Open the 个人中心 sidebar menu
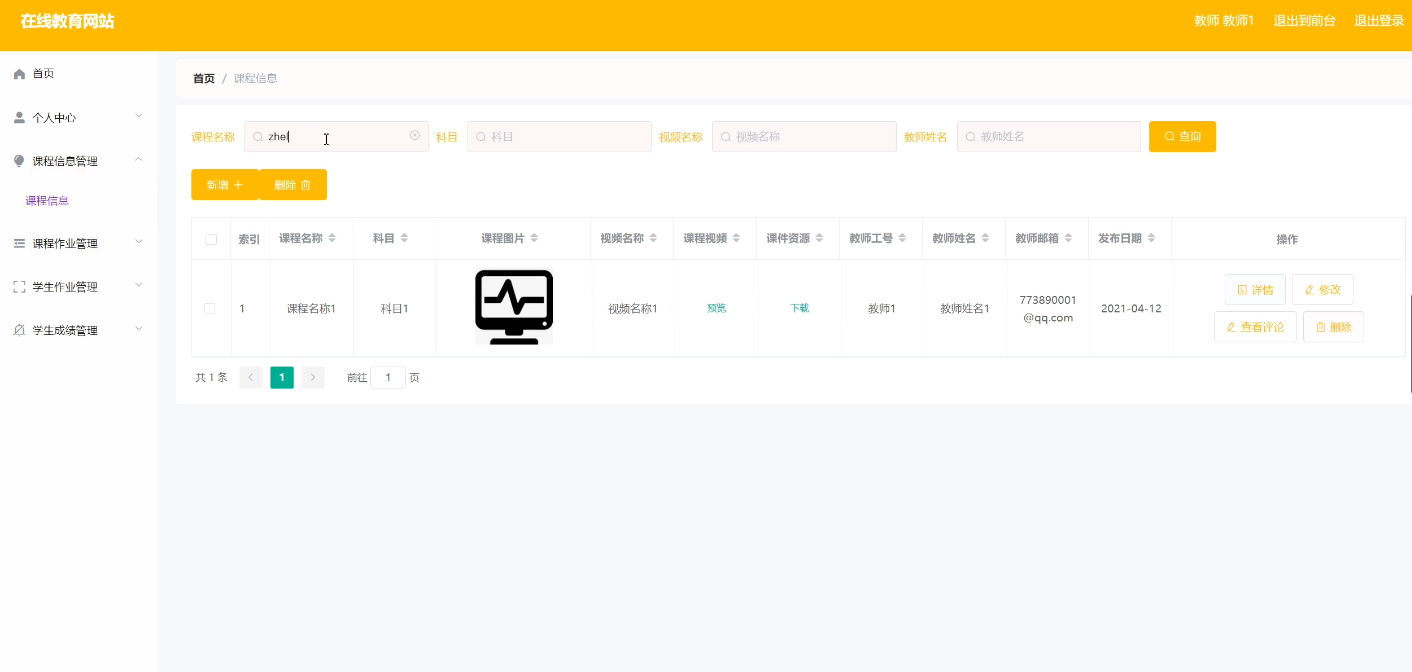This screenshot has height=672, width=1412. point(79,117)
